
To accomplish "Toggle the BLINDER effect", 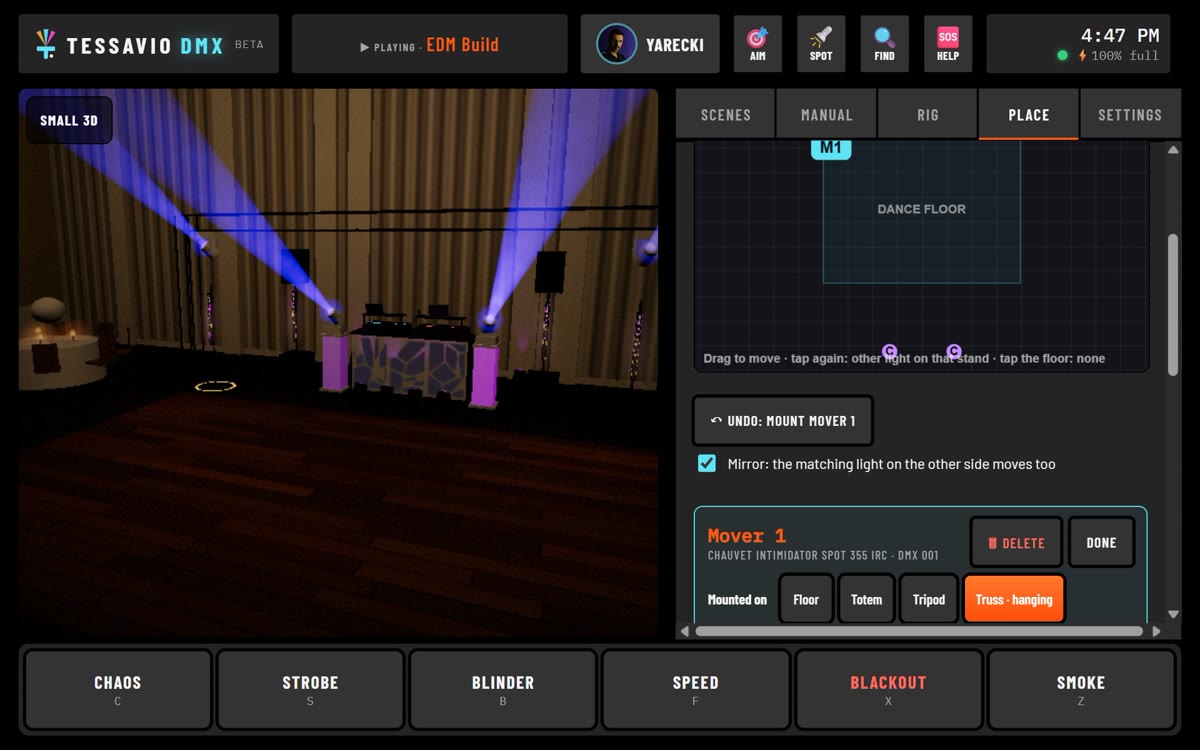I will coord(503,689).
